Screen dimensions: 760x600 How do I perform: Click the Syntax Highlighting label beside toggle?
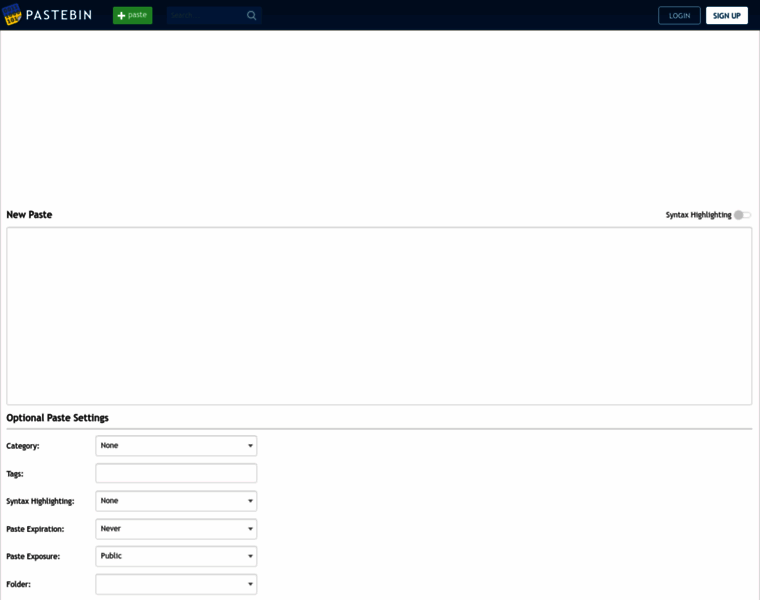[698, 215]
